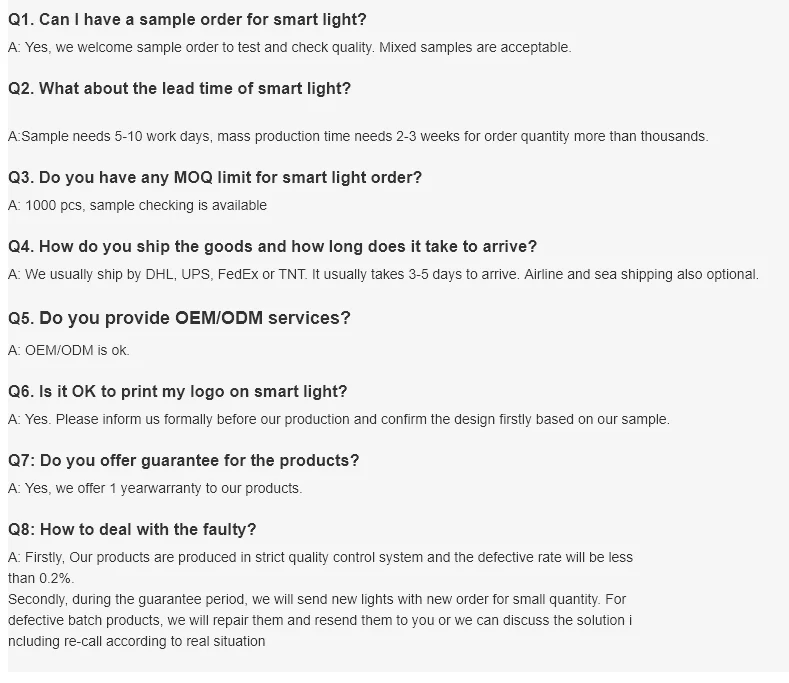Click the line starting 'Secondly, during the guarantee period'
This screenshot has width=789, height=683.
coord(317,599)
